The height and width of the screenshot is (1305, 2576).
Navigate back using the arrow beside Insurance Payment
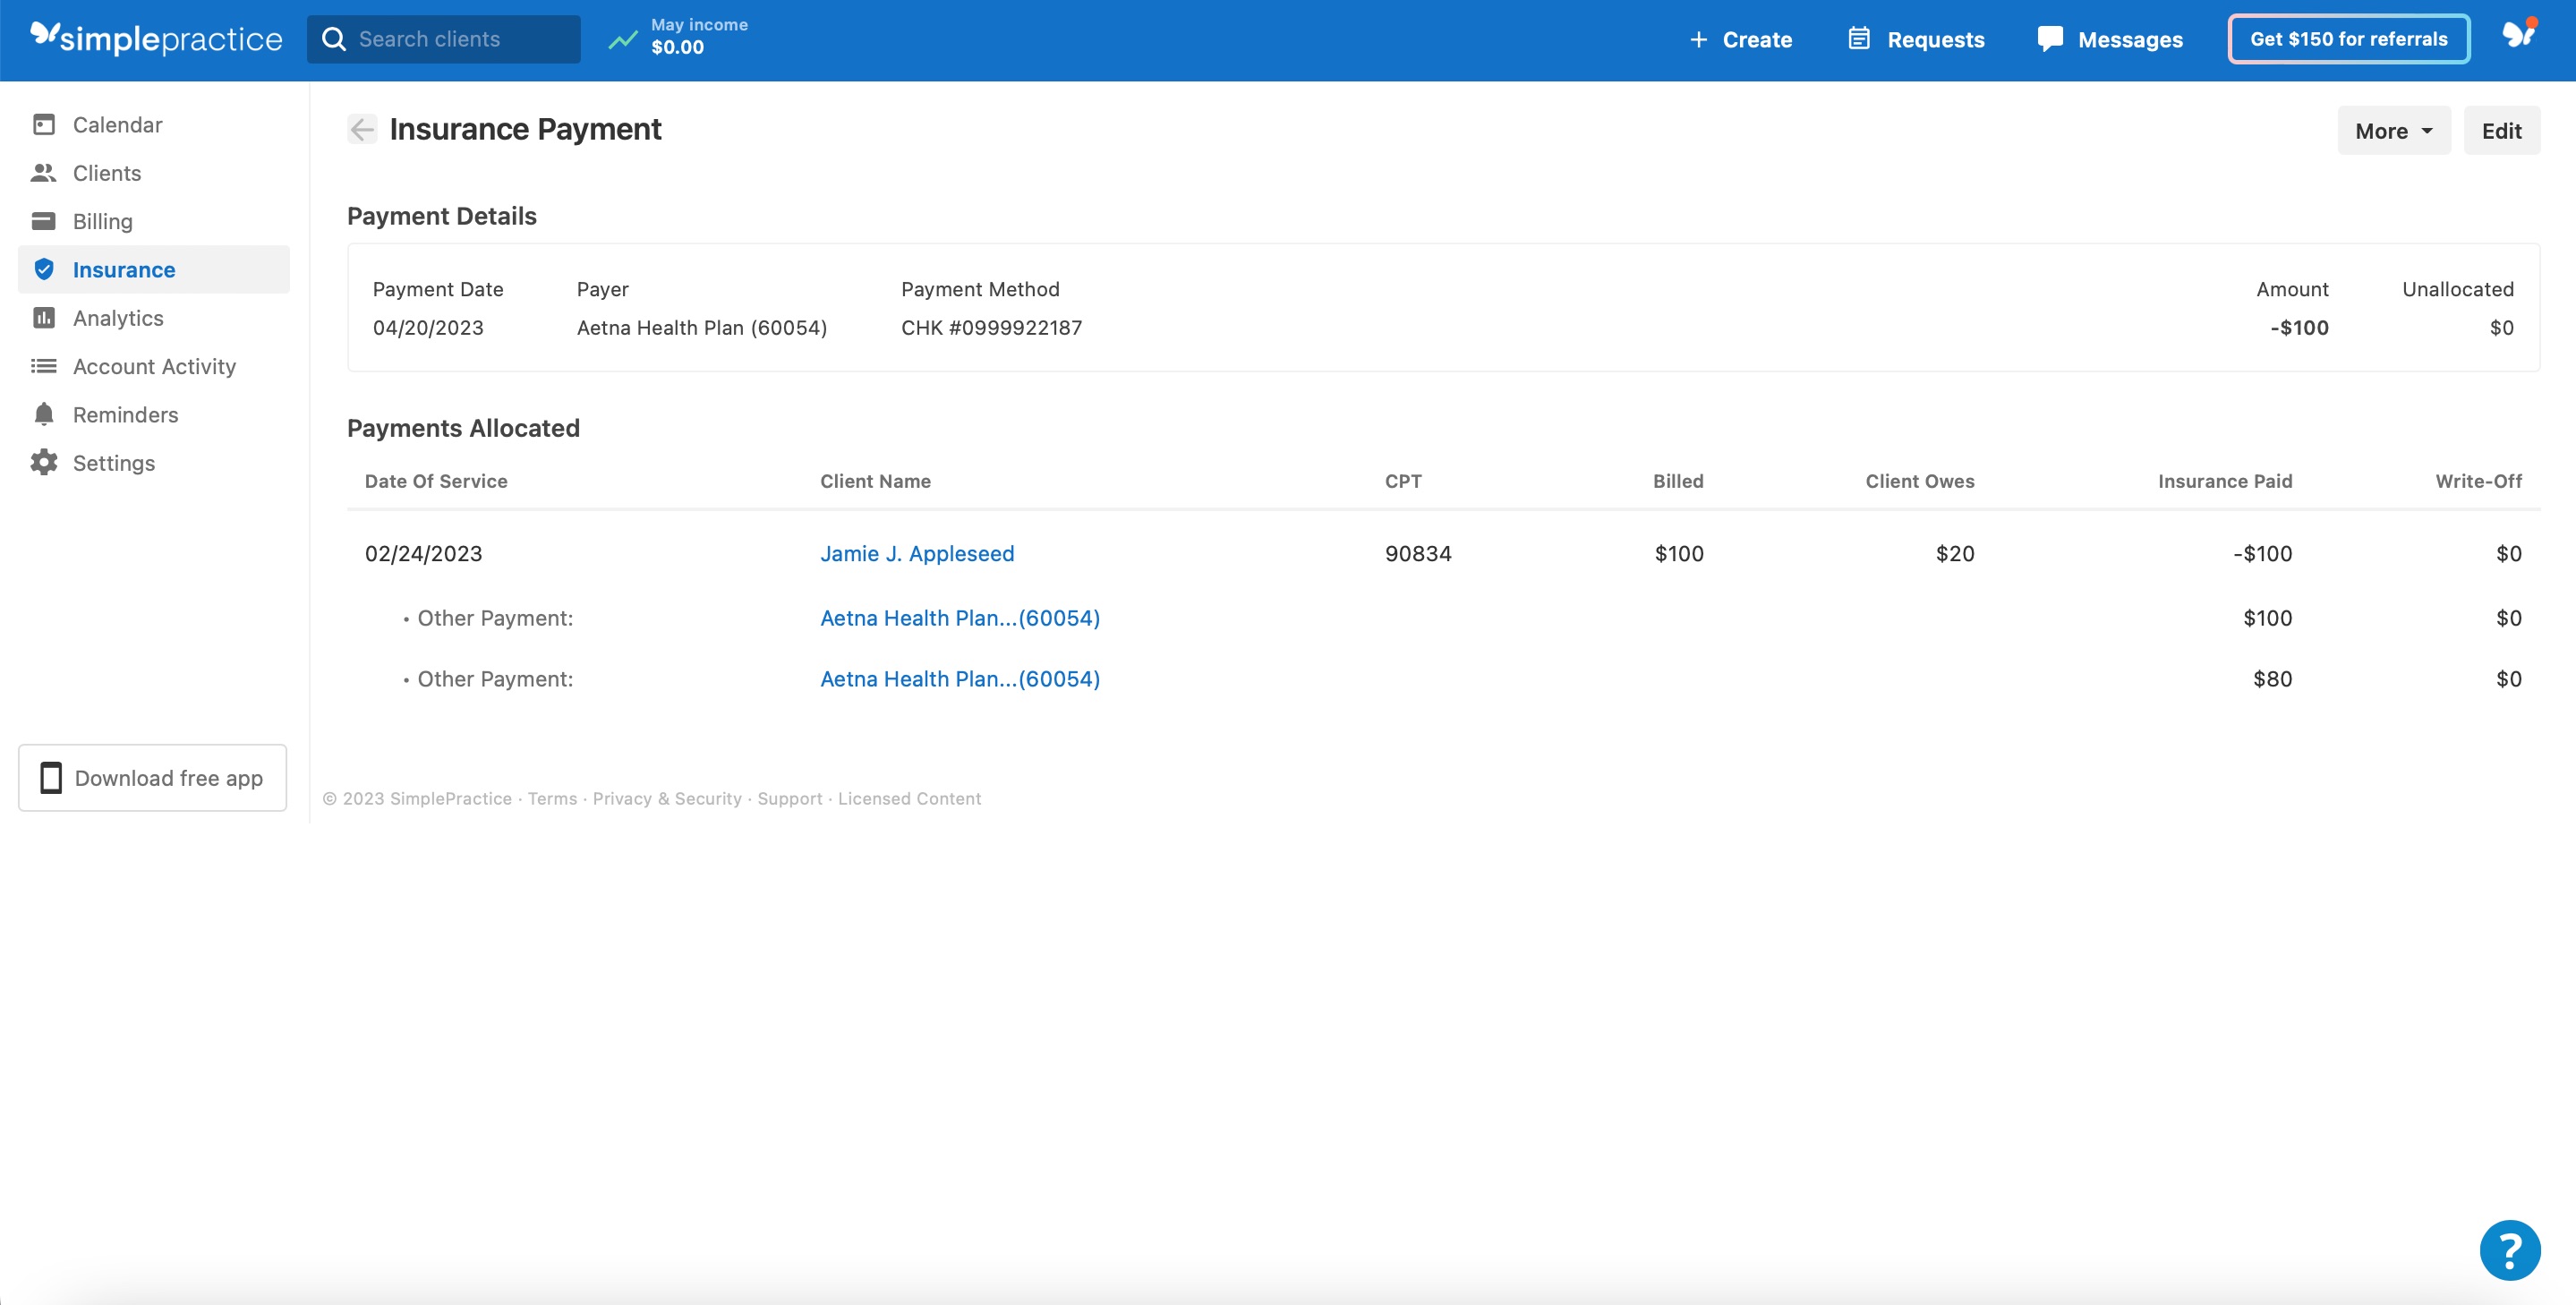coord(361,129)
